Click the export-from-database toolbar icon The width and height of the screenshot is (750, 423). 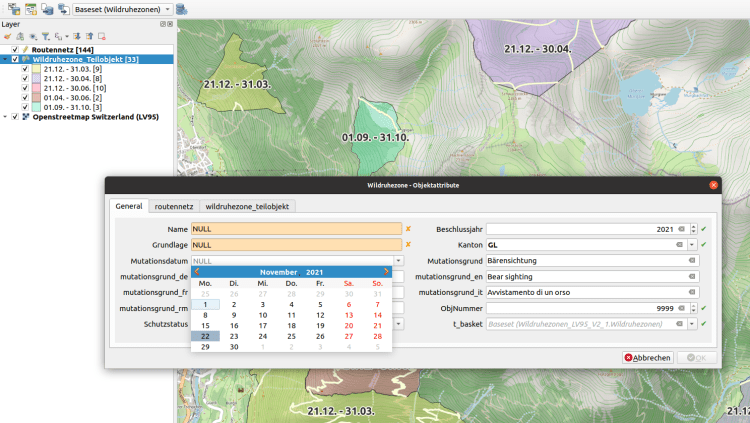pyautogui.click(x=63, y=9)
